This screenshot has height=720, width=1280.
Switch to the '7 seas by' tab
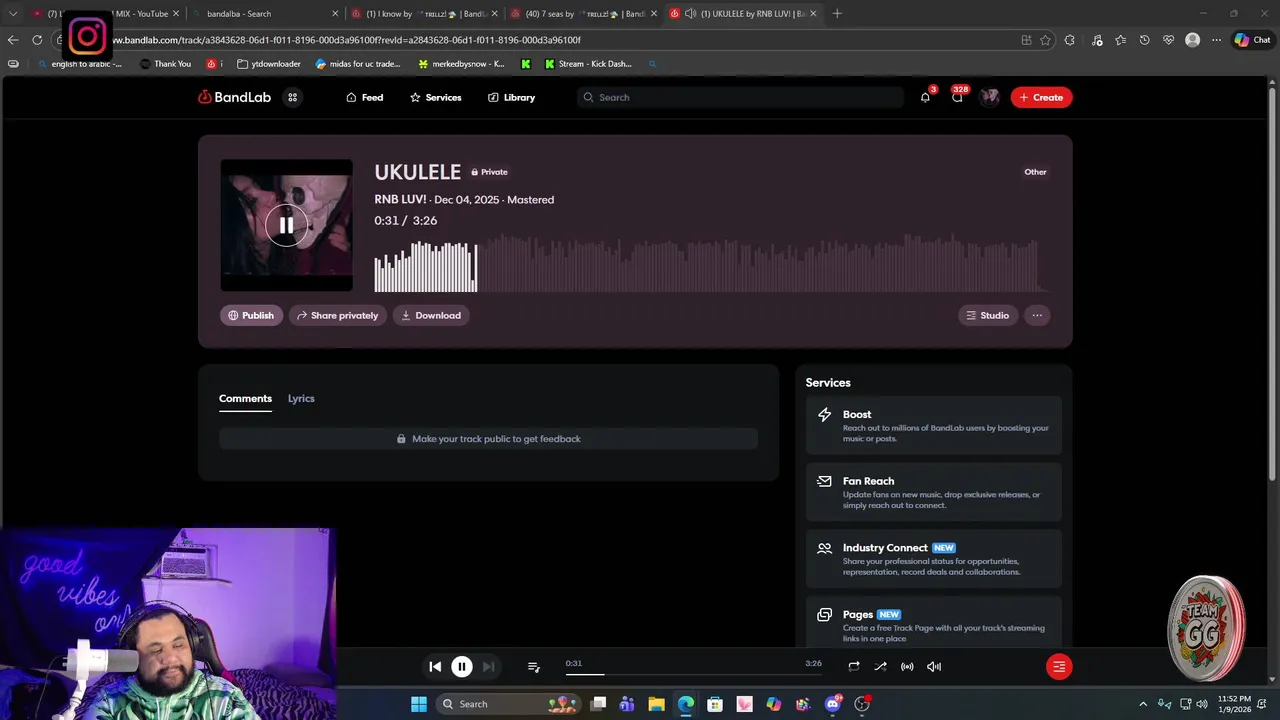585,14
